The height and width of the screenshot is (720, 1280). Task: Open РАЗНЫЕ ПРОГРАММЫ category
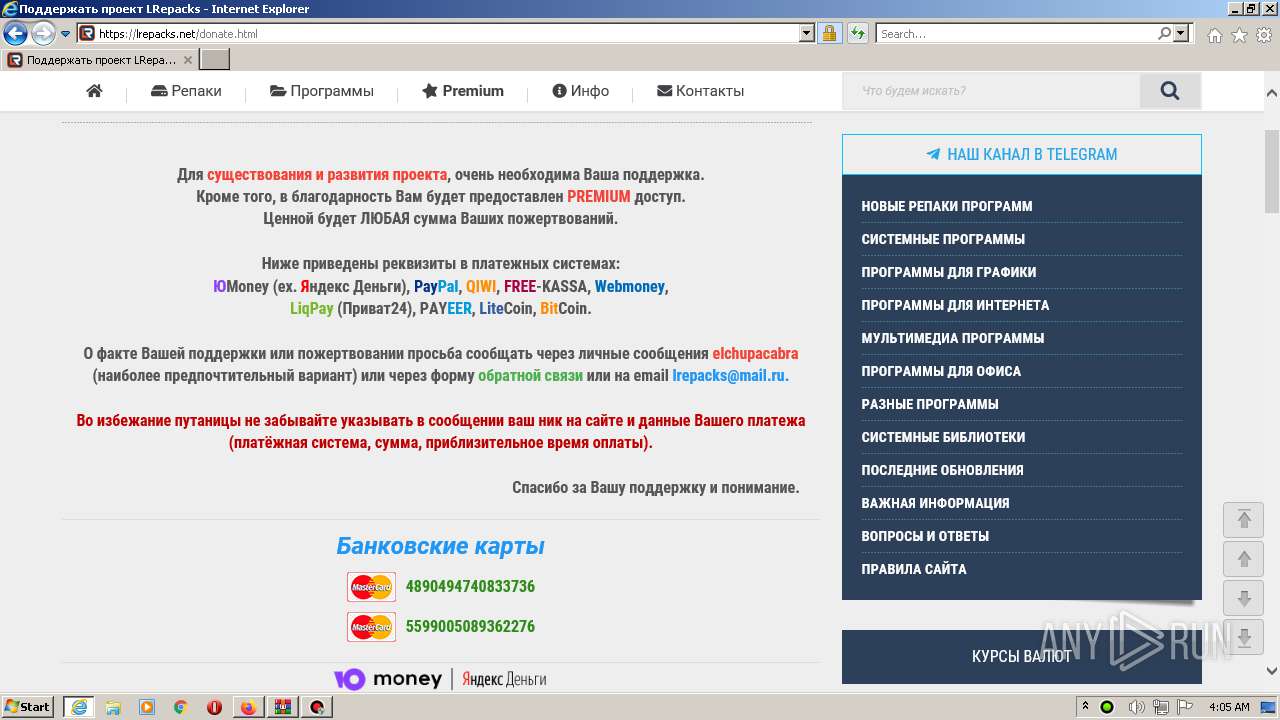930,404
